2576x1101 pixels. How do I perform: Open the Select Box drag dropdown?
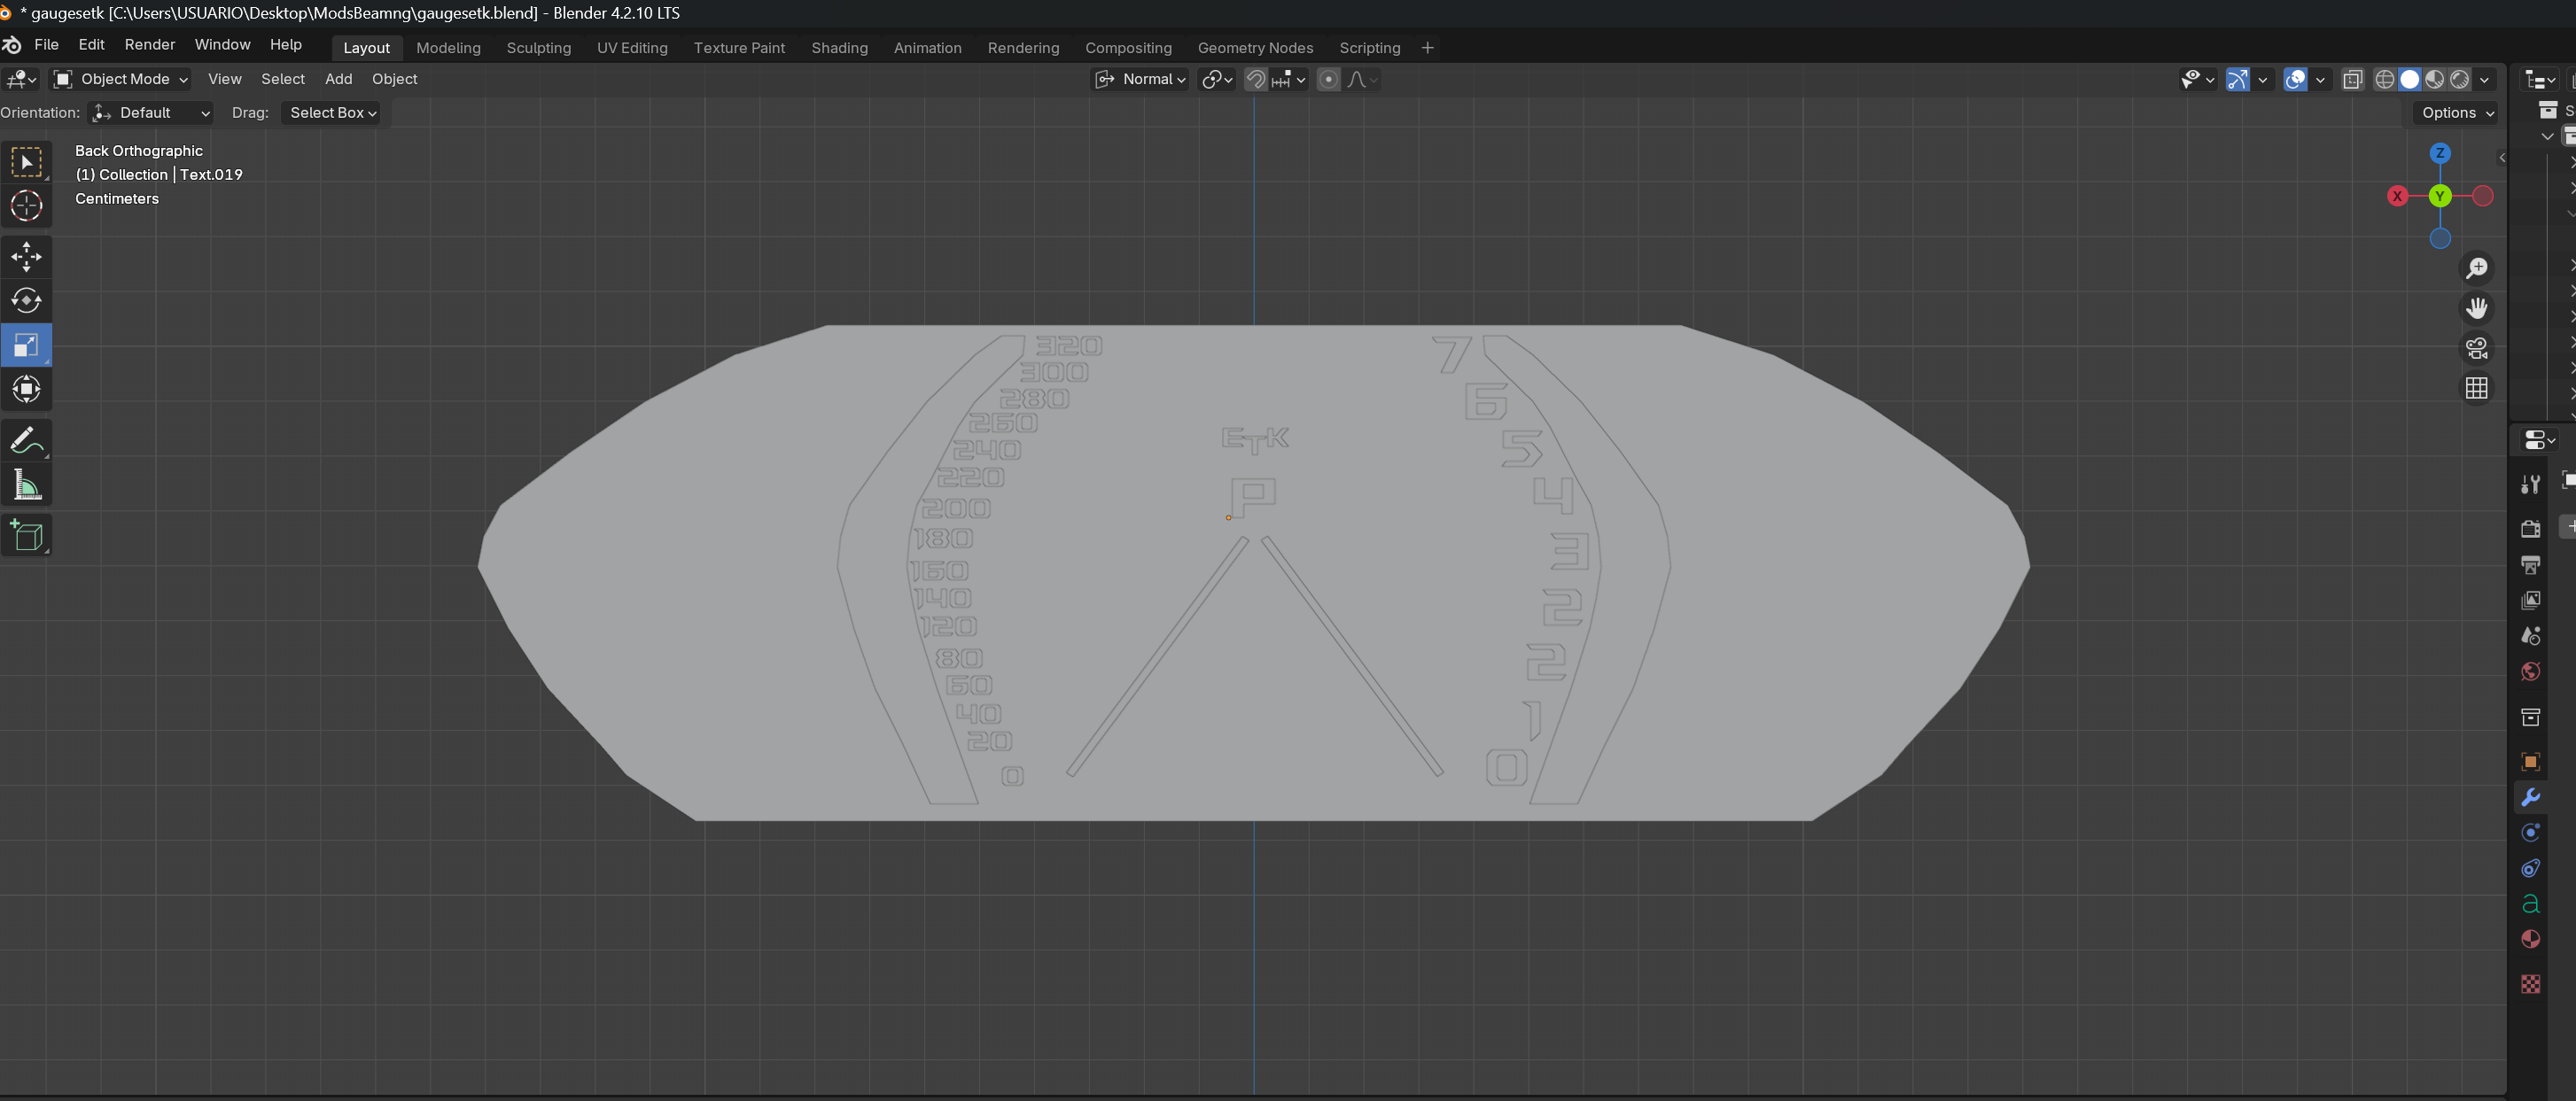pyautogui.click(x=332, y=113)
